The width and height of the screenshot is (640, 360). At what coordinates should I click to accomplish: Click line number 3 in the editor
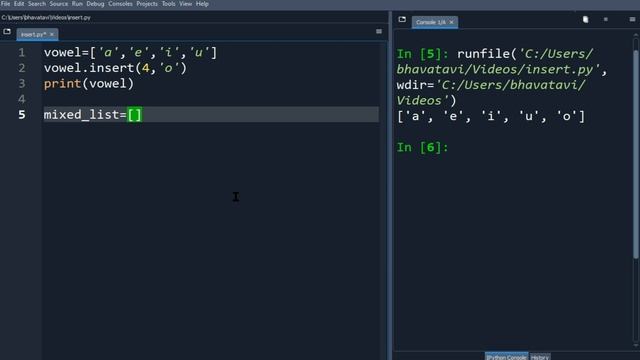22,84
